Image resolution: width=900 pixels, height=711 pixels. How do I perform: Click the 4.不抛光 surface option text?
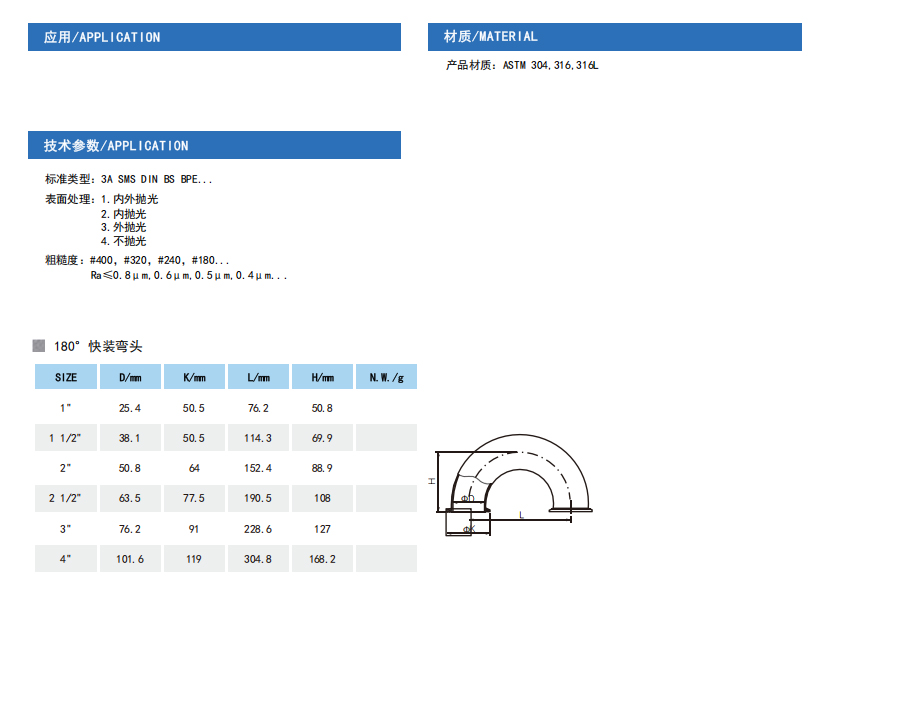[123, 241]
